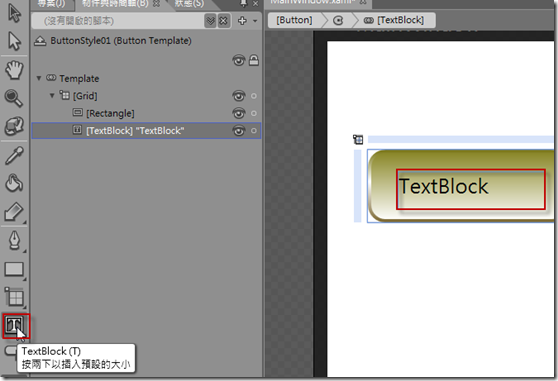Hide the [TextBlock] layer with eye icon

239,131
